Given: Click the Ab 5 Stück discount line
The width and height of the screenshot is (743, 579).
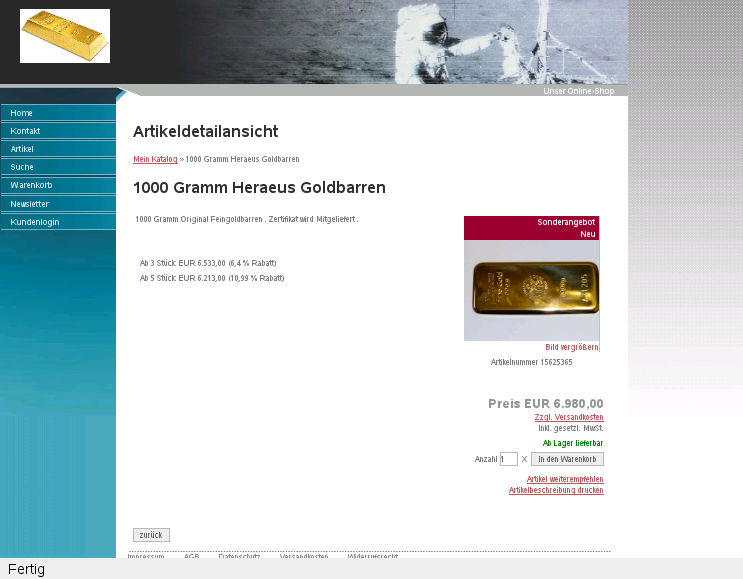Looking at the screenshot, I should coord(212,278).
